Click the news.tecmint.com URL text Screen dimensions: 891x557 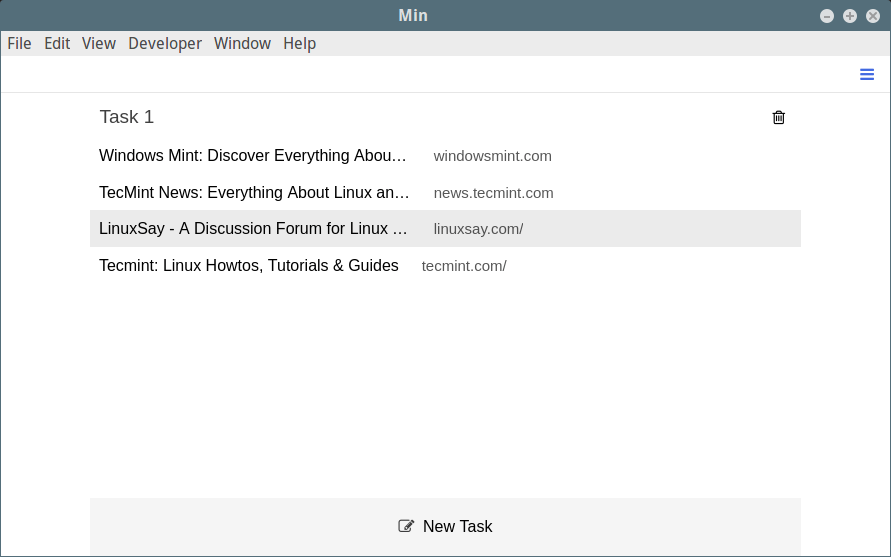pyautogui.click(x=493, y=193)
